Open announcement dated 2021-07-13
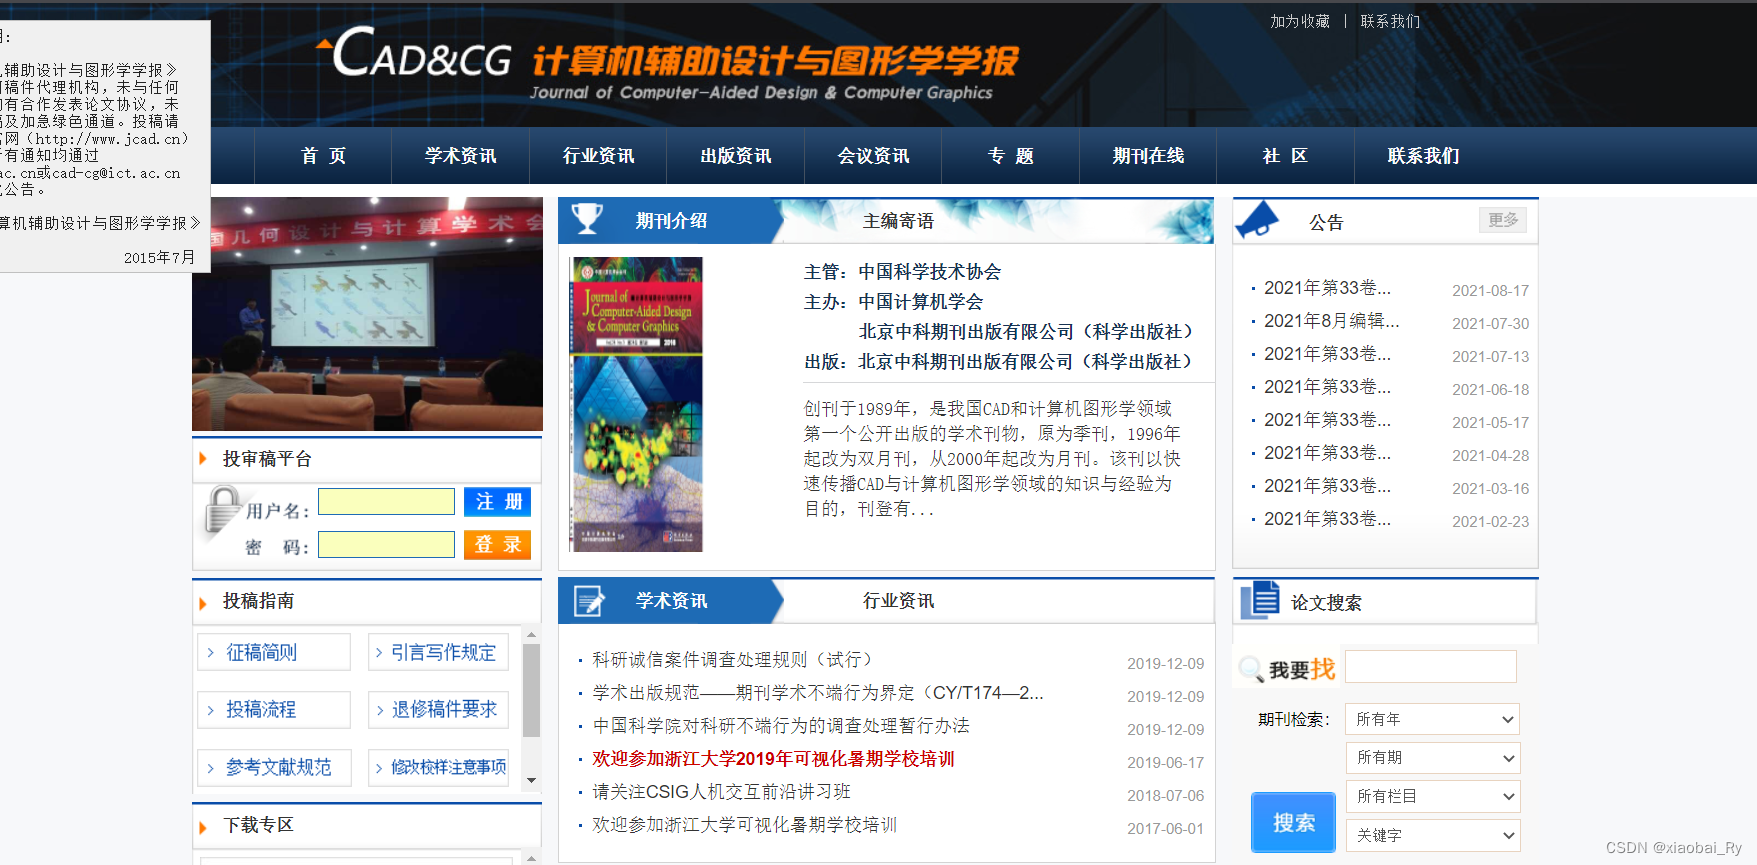This screenshot has width=1757, height=865. click(1327, 354)
